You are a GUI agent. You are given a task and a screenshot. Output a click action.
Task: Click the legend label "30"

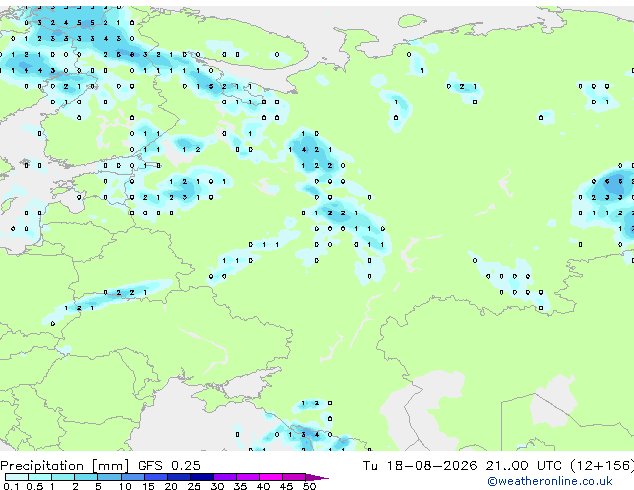click(x=217, y=486)
